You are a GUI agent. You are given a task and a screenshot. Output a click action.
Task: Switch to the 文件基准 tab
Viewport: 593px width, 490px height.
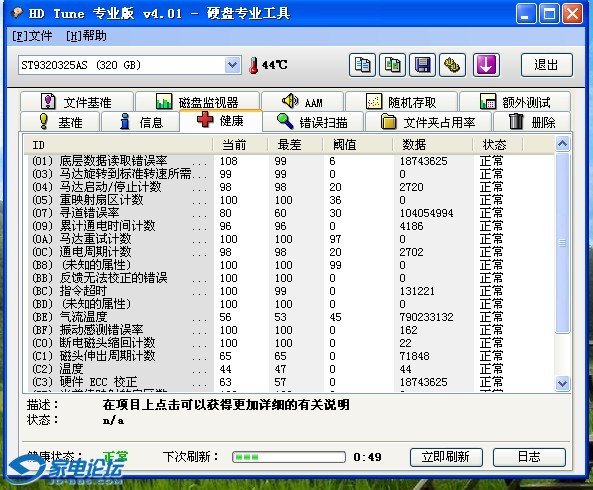[x=77, y=102]
